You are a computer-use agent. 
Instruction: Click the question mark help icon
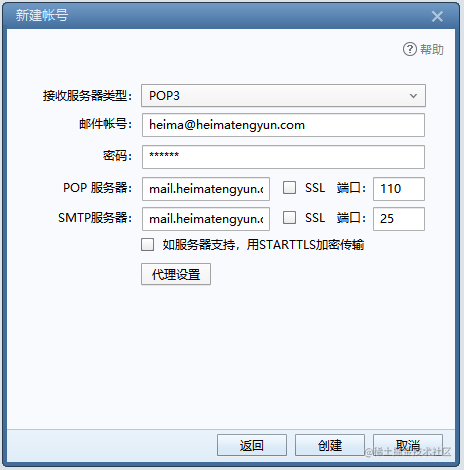(409, 49)
